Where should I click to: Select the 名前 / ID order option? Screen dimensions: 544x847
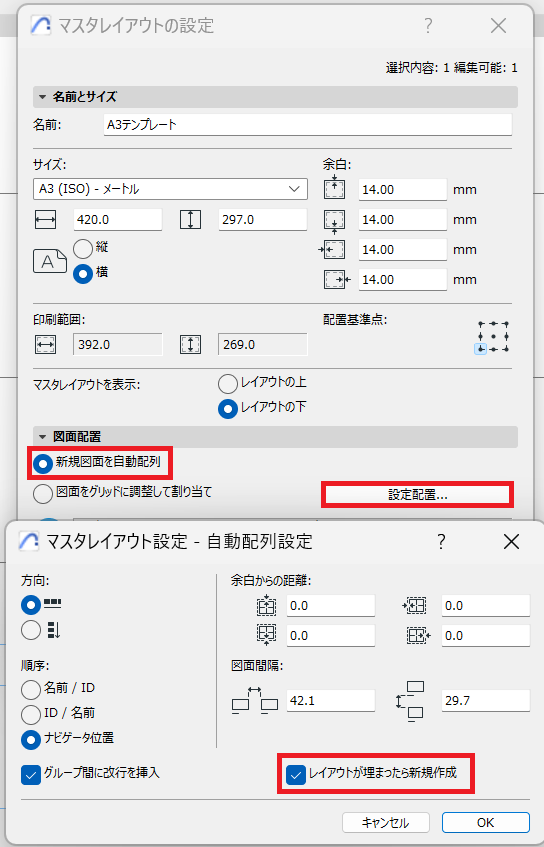pyautogui.click(x=31, y=689)
